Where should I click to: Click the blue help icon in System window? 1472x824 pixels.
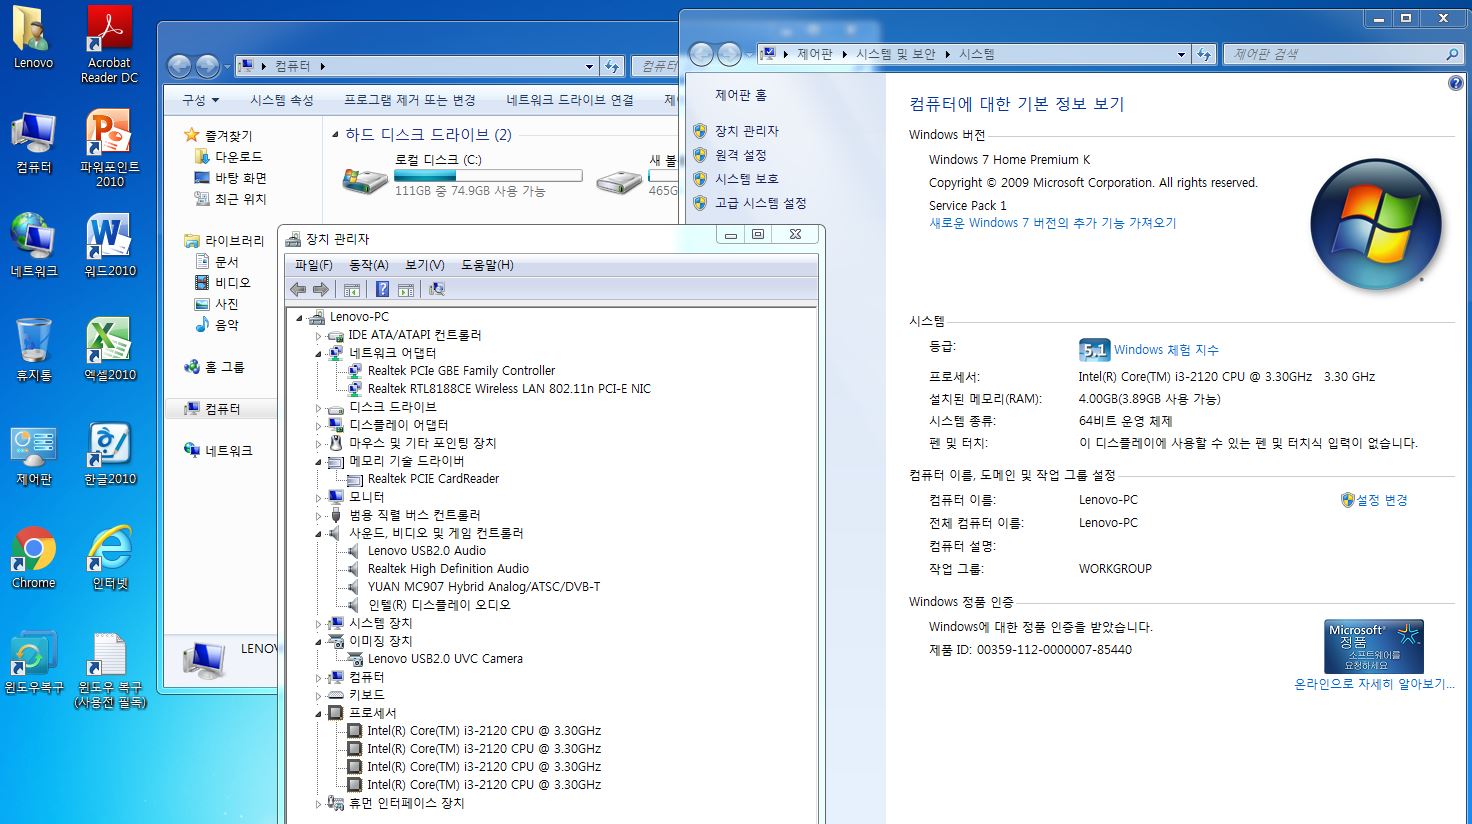pyautogui.click(x=1455, y=84)
